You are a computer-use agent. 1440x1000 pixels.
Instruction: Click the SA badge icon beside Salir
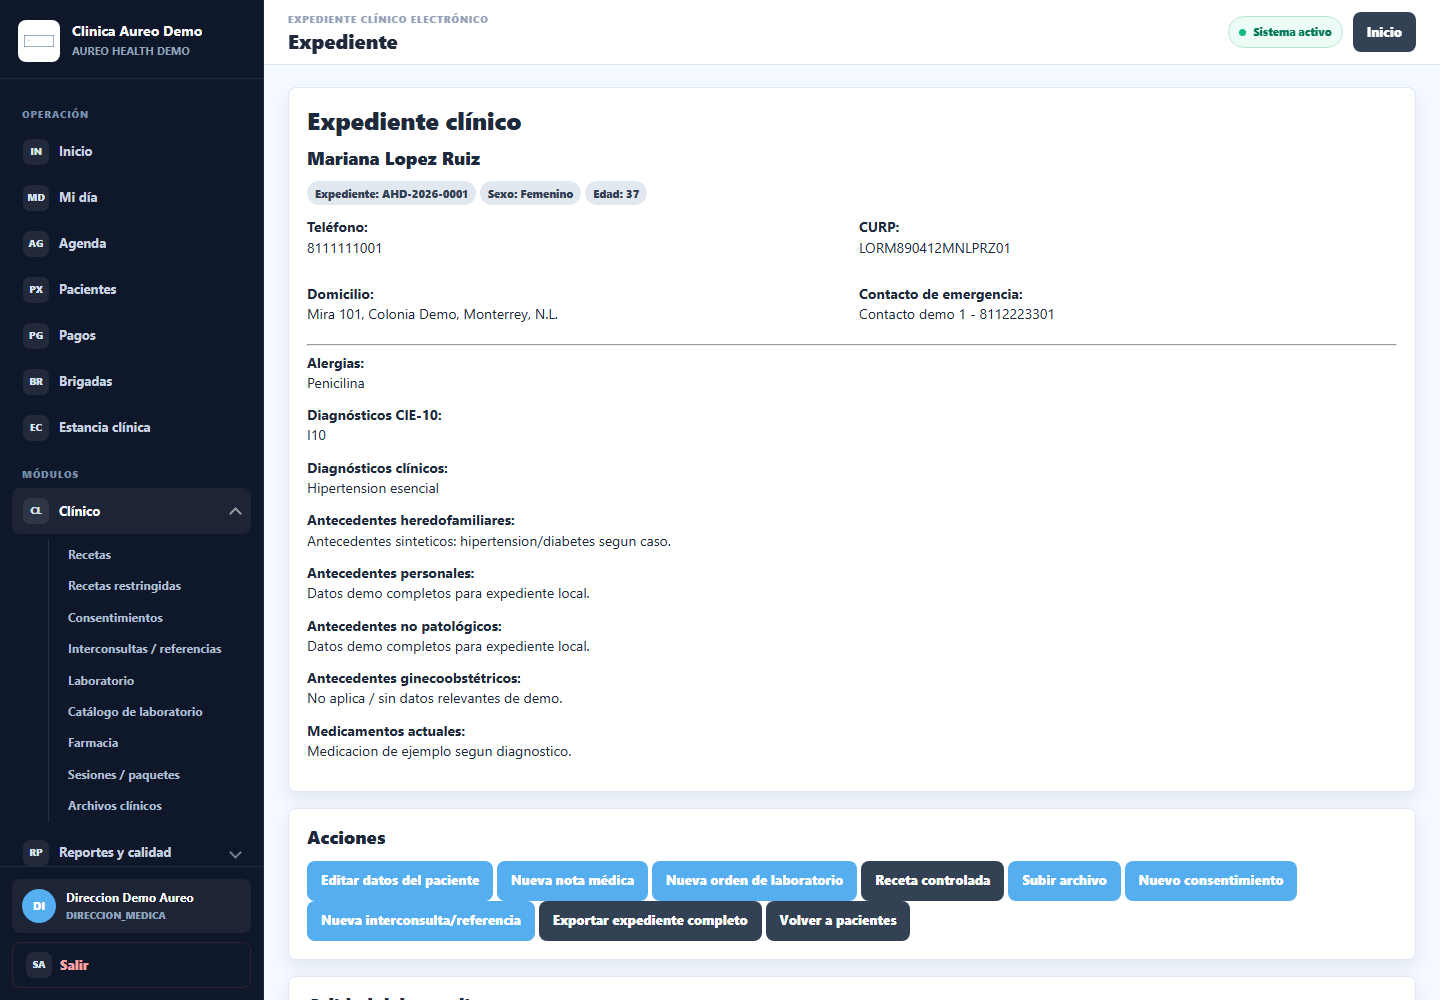point(39,965)
